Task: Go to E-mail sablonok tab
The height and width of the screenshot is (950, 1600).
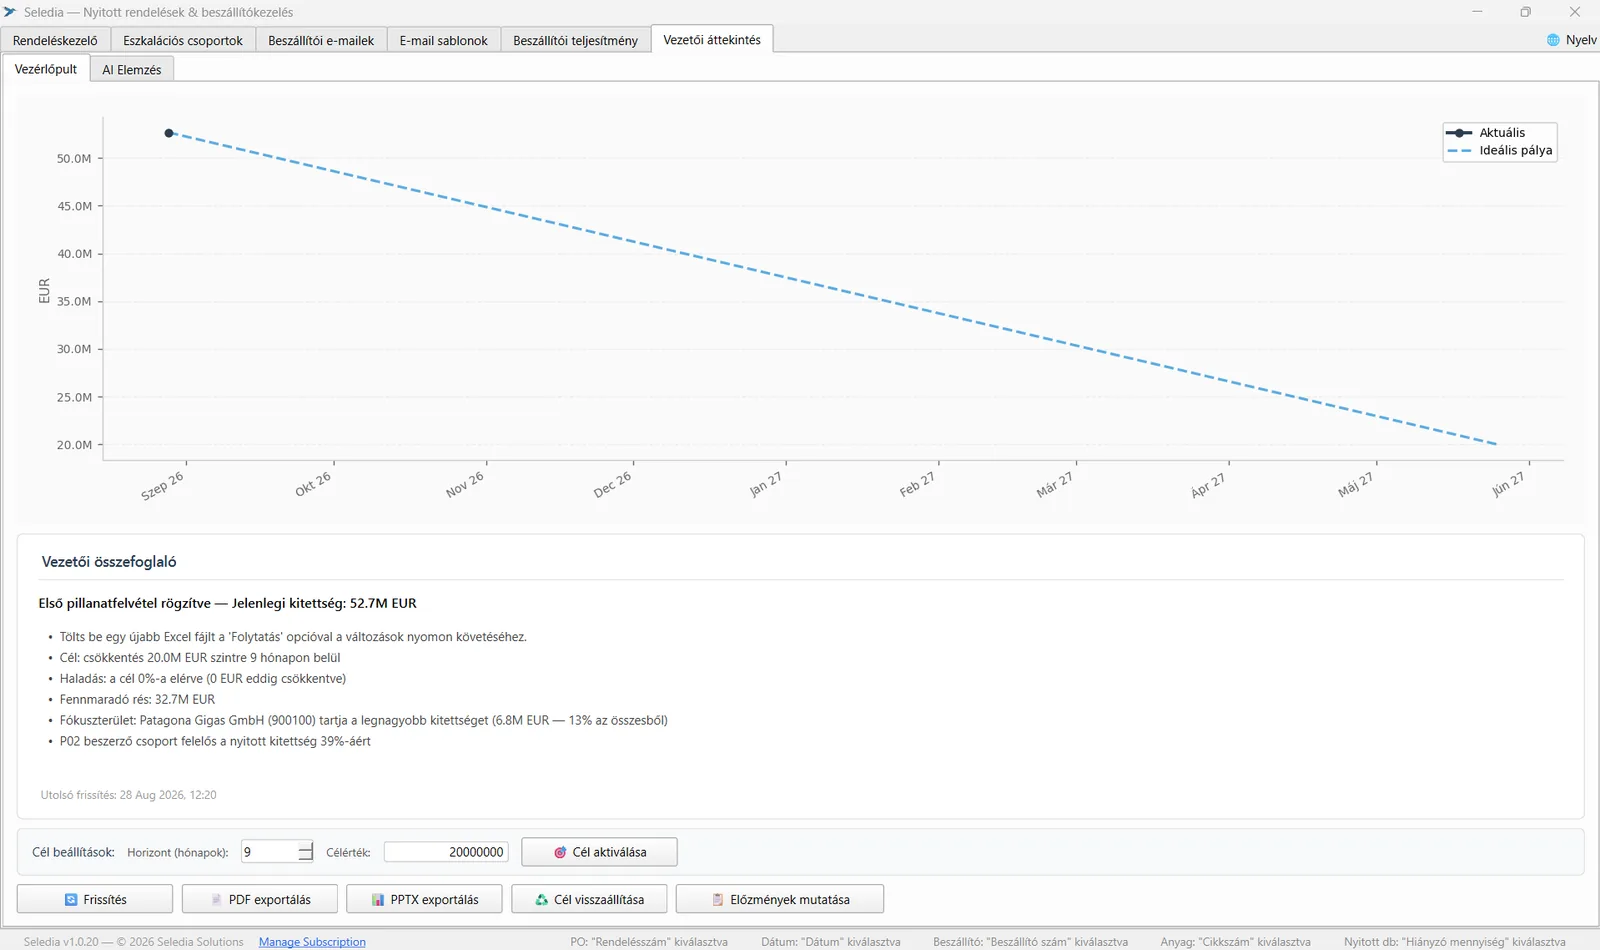Action: tap(443, 40)
